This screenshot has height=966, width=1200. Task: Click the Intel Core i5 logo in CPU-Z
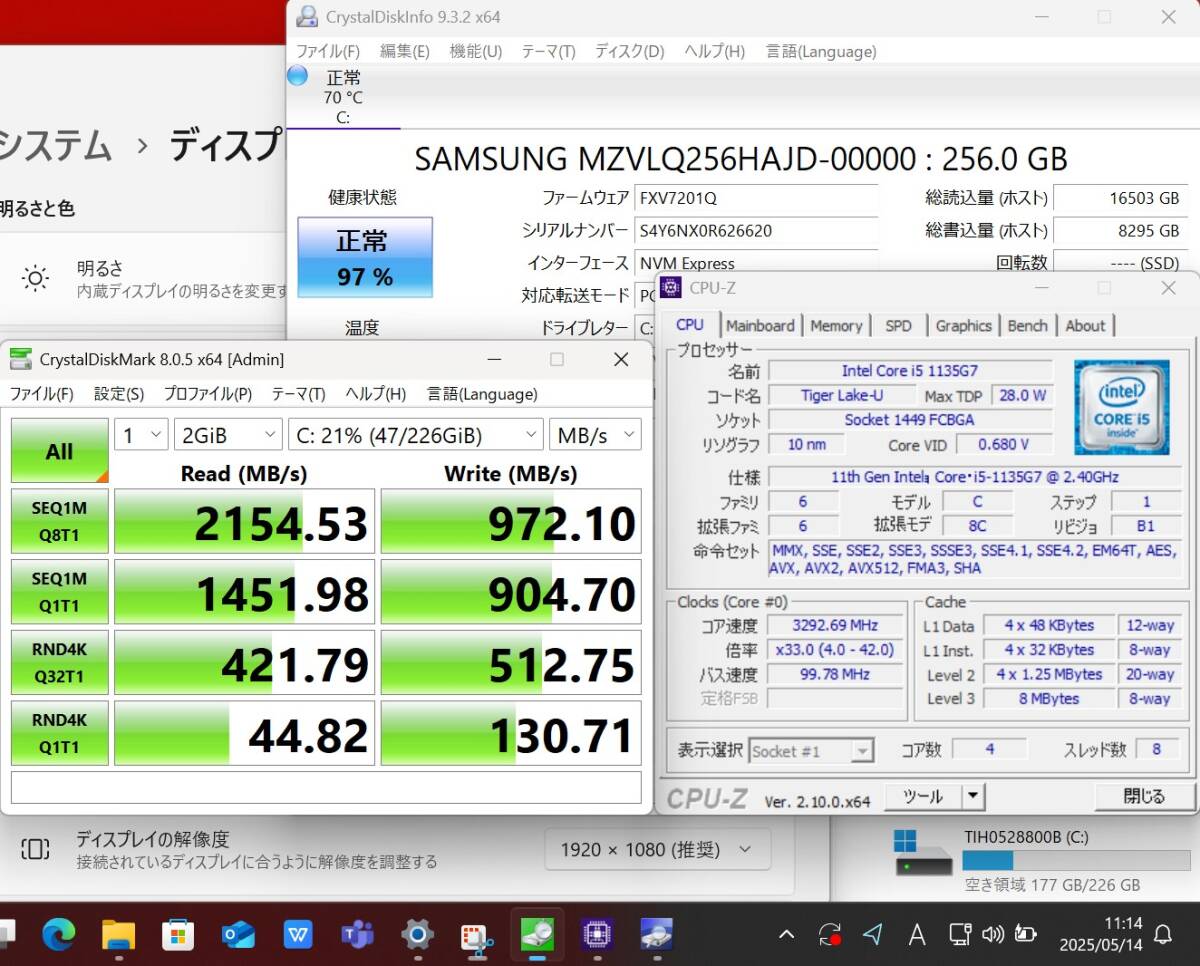click(1121, 407)
